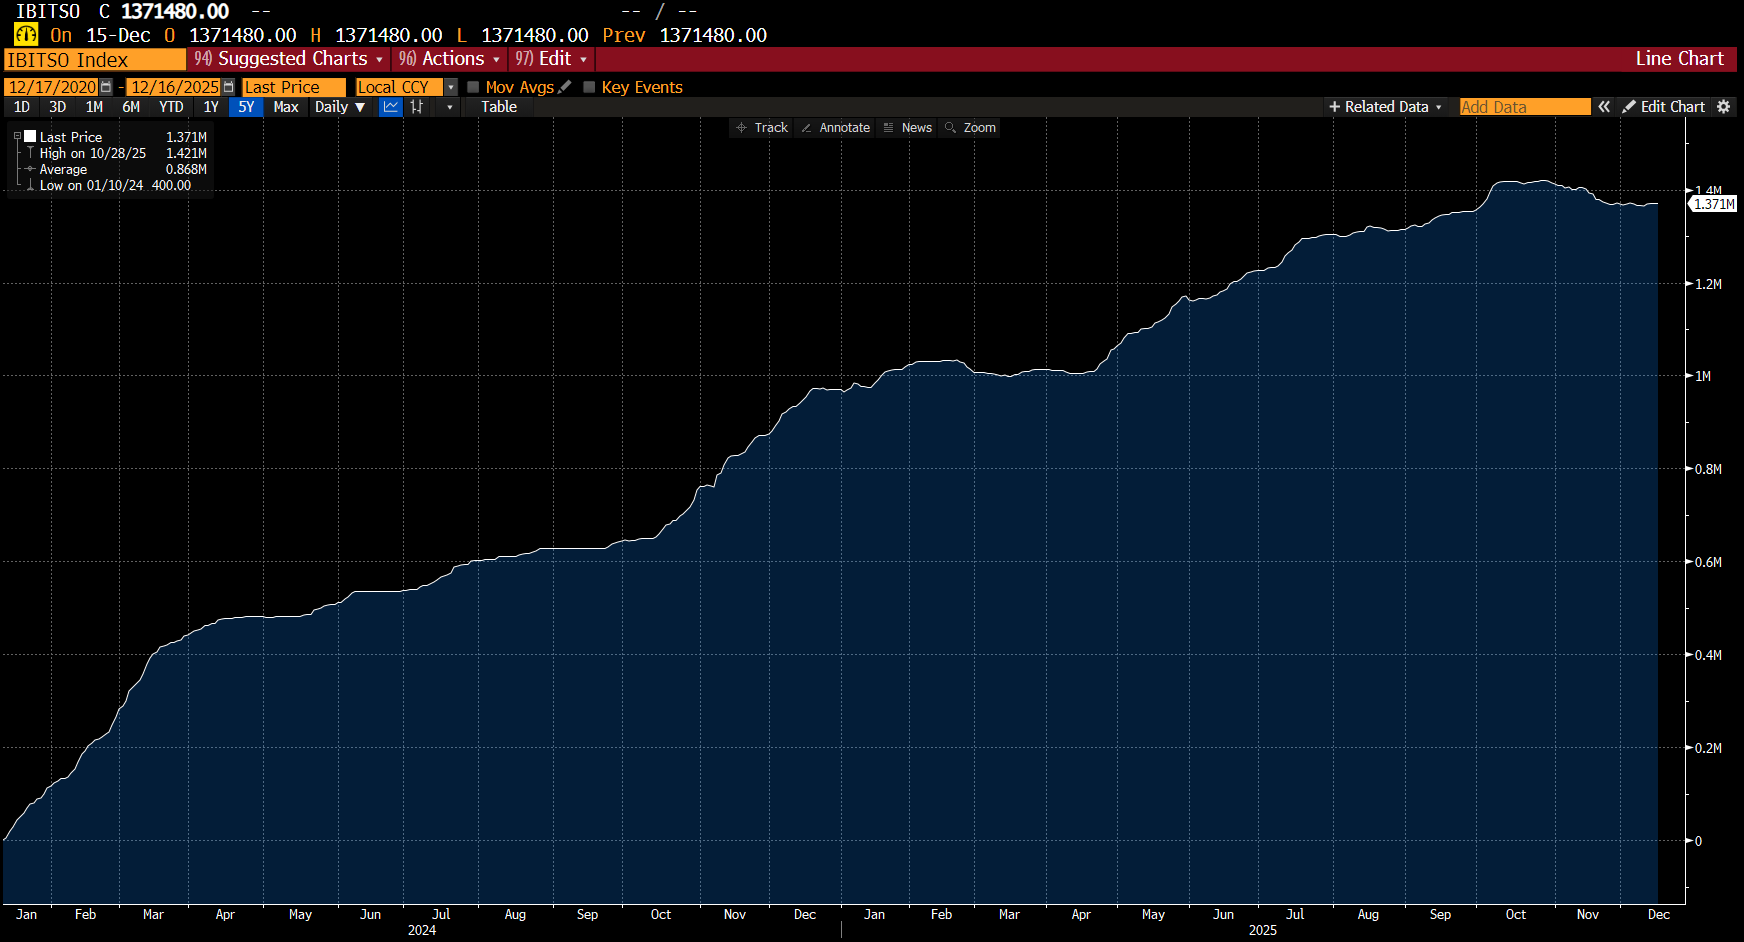
Task: Expand the Local CCY currency dropdown arrow
Action: point(451,88)
